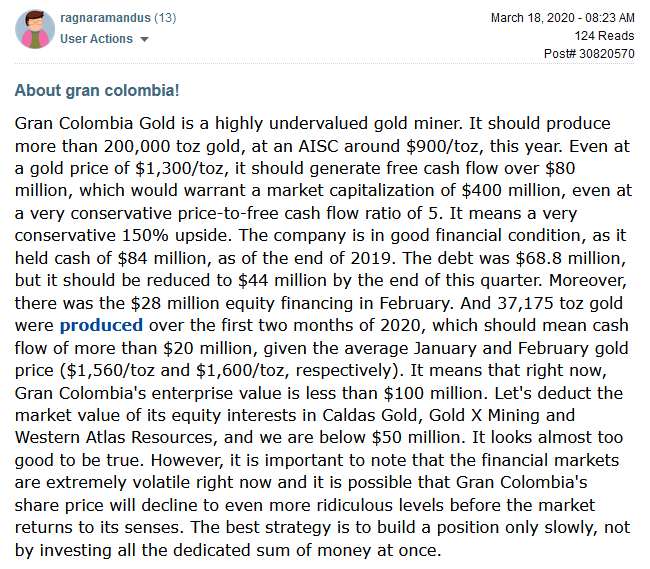Click the Post# 30820570 number
The image size is (650, 569).
click(589, 53)
